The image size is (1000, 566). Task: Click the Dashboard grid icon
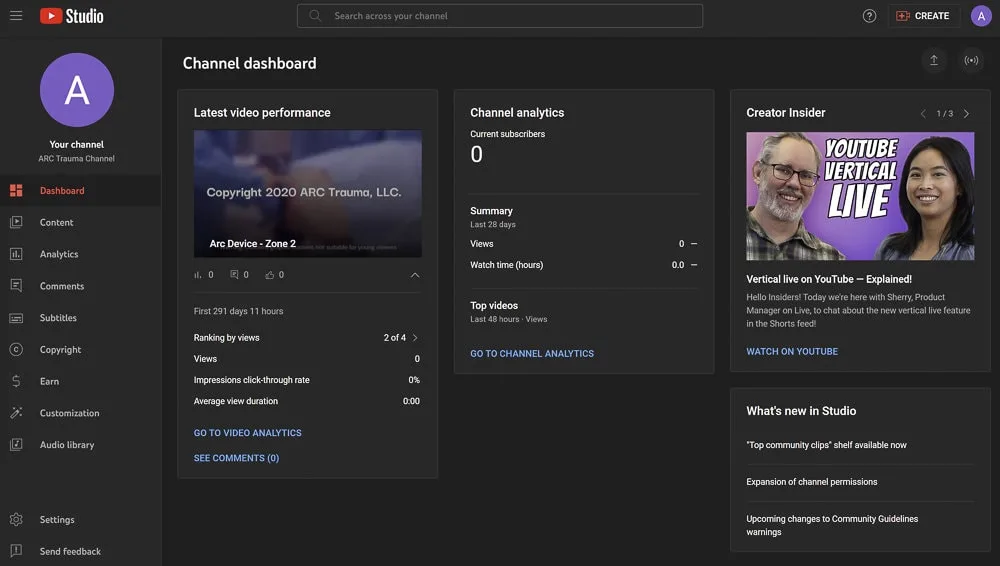pos(16,190)
